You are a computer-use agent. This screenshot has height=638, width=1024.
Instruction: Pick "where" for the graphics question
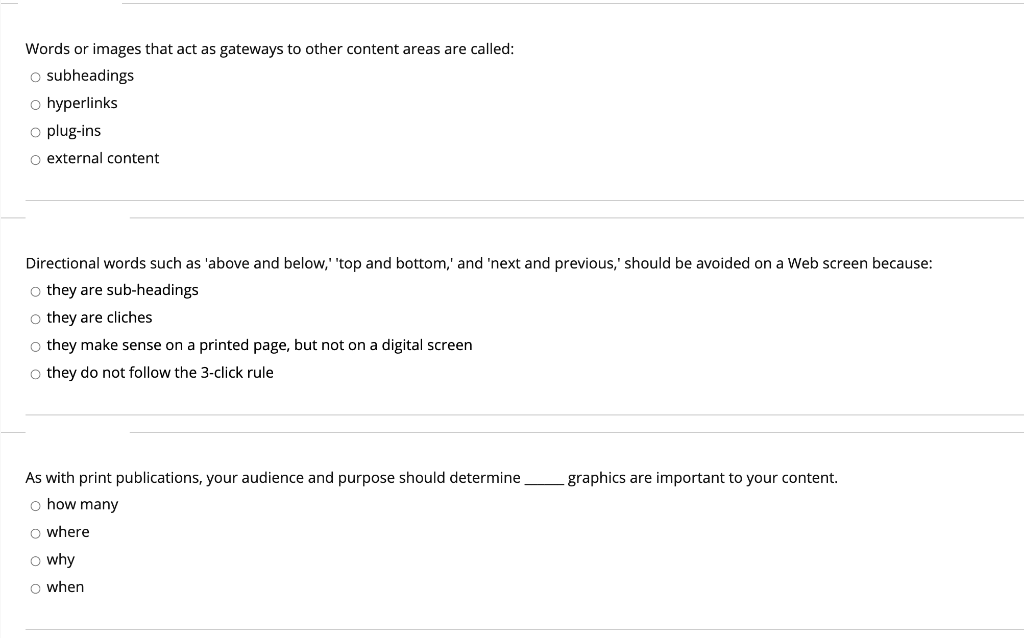[35, 532]
